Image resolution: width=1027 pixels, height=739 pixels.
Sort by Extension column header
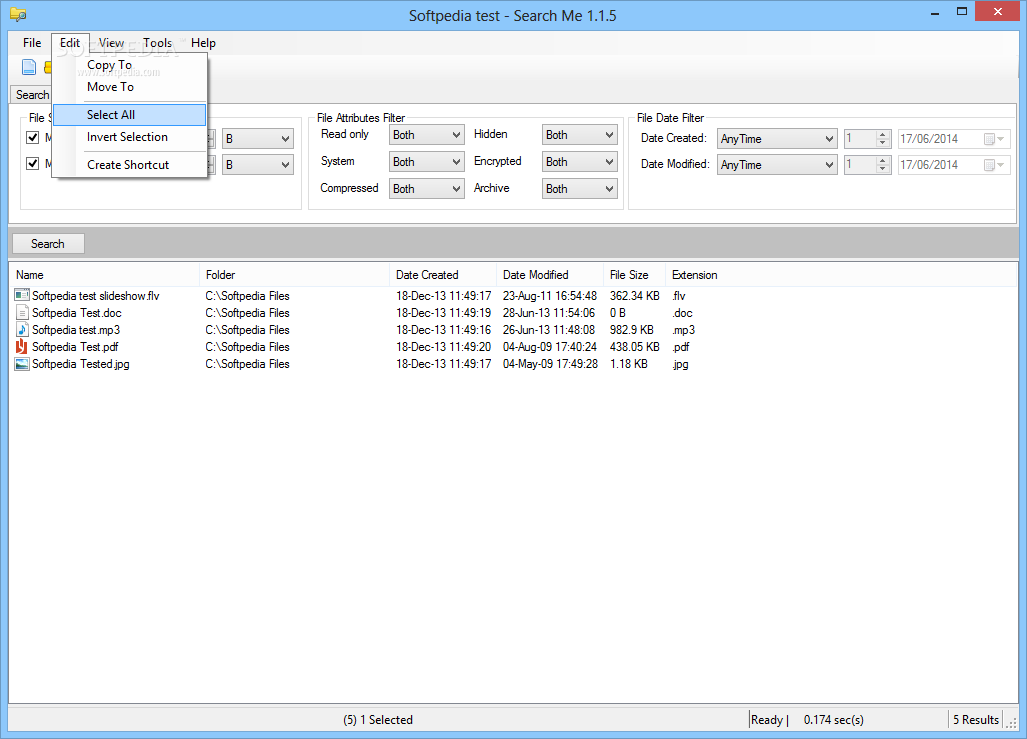pos(695,275)
